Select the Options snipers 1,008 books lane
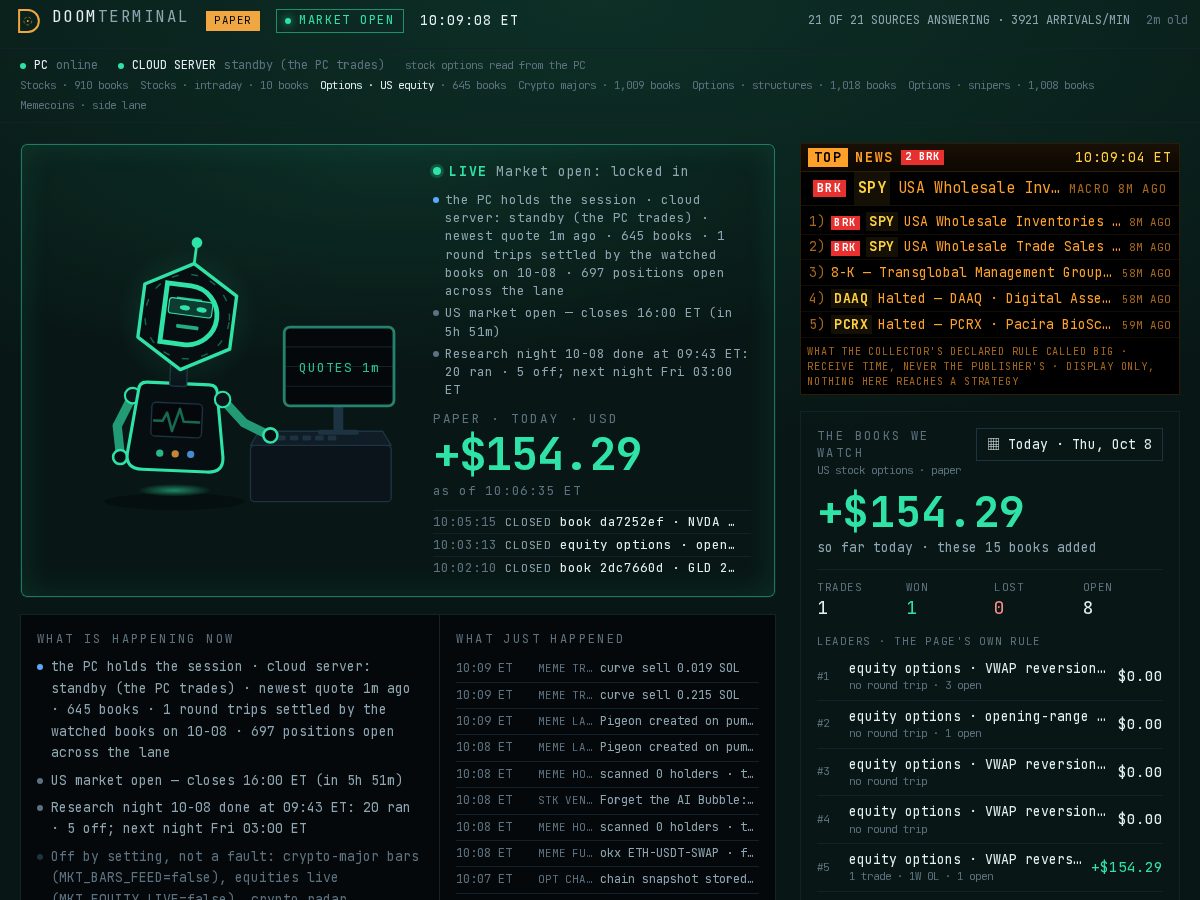Screen dimensions: 1200x900 pyautogui.click(x=1001, y=86)
